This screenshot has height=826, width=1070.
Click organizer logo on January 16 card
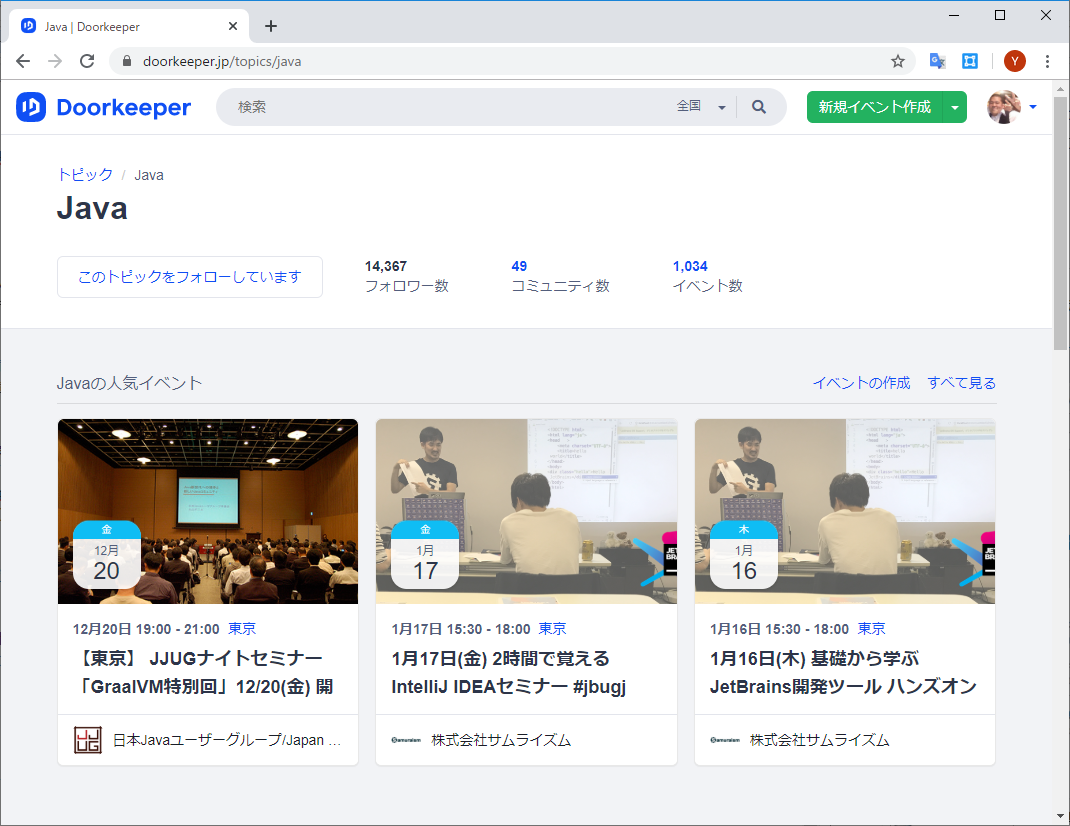(x=725, y=740)
